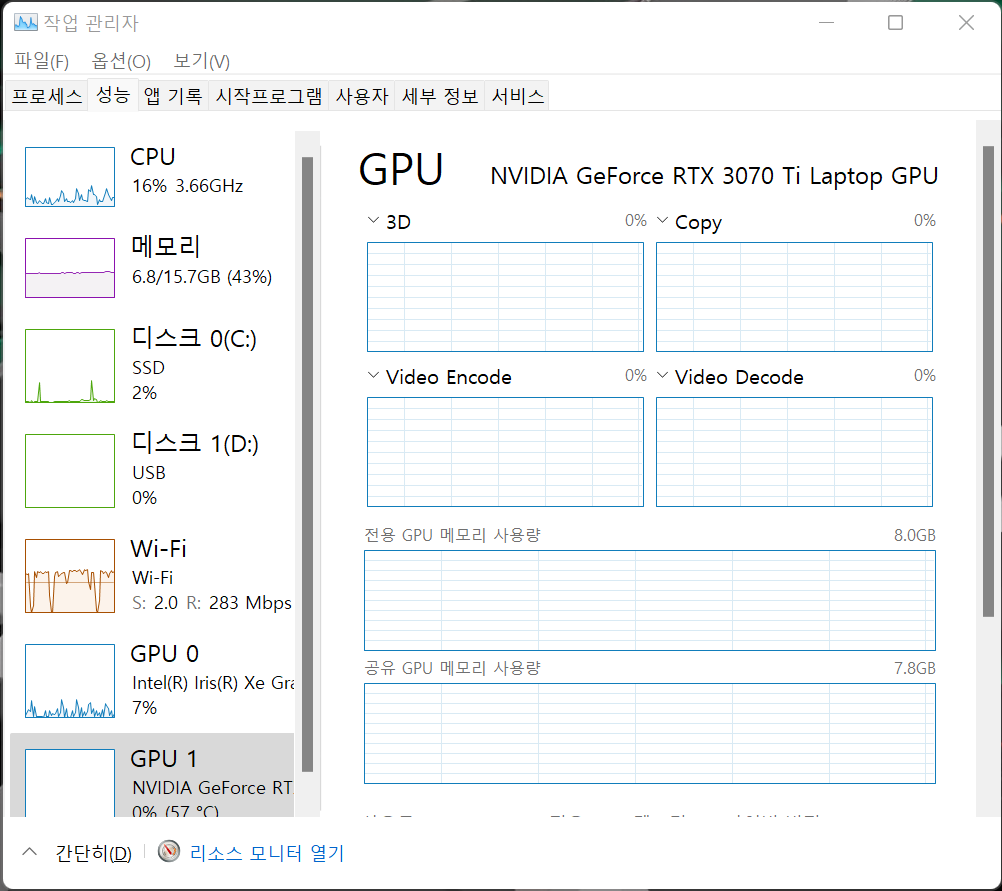Open the Video Encode engine dropdown
Image resolution: width=1002 pixels, height=891 pixels.
374,376
